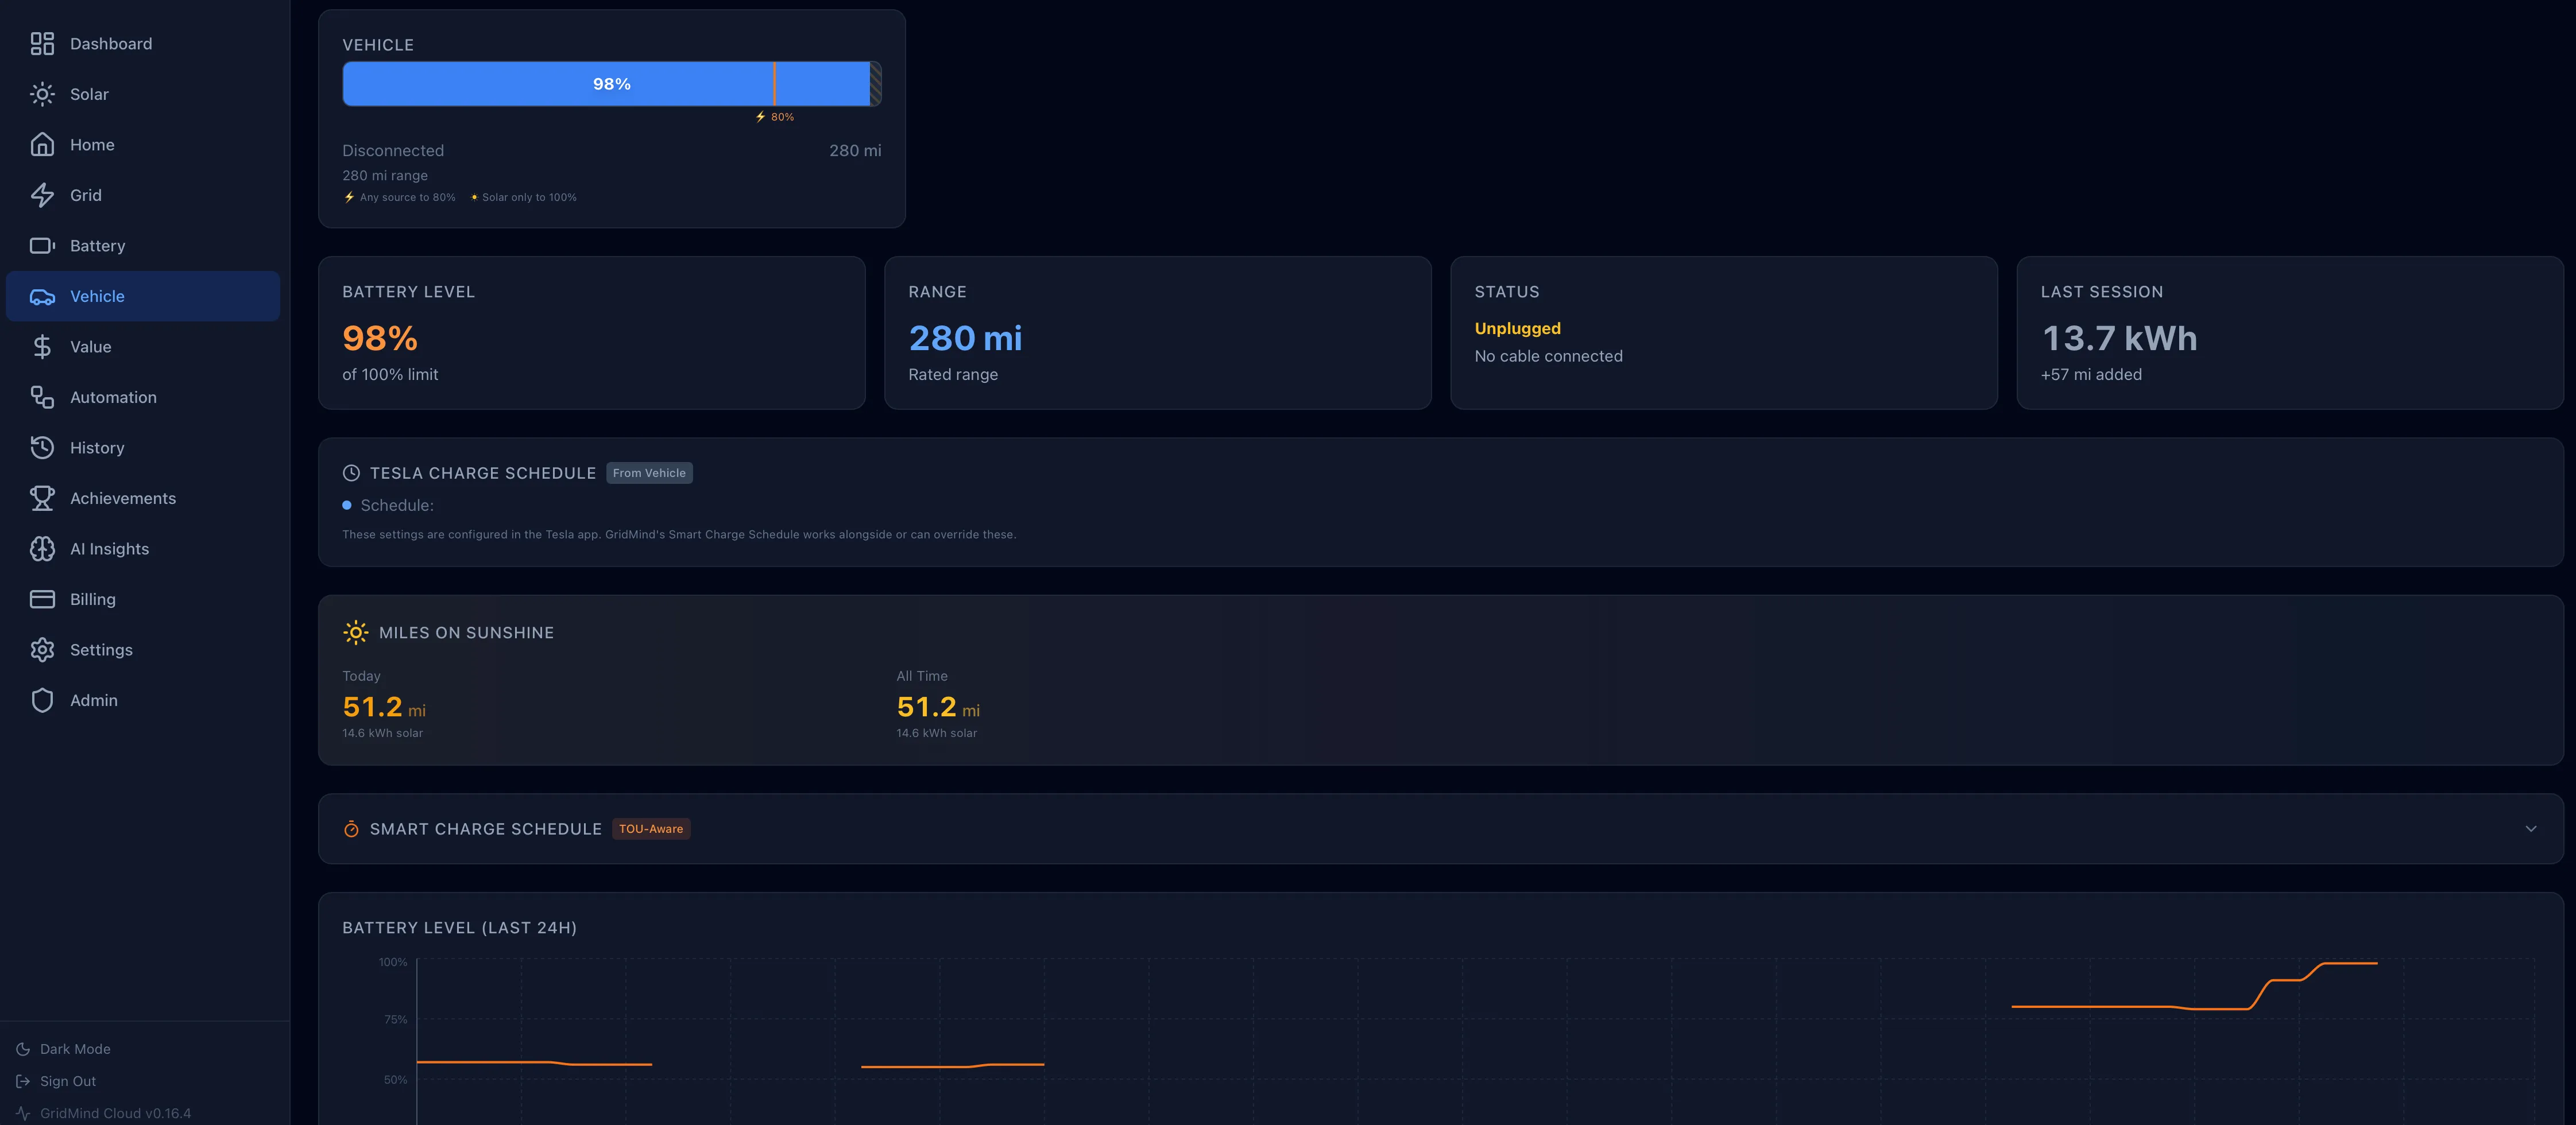Open the Dashboard grid icon
Screen dimensions: 2576x1125
coord(42,44)
